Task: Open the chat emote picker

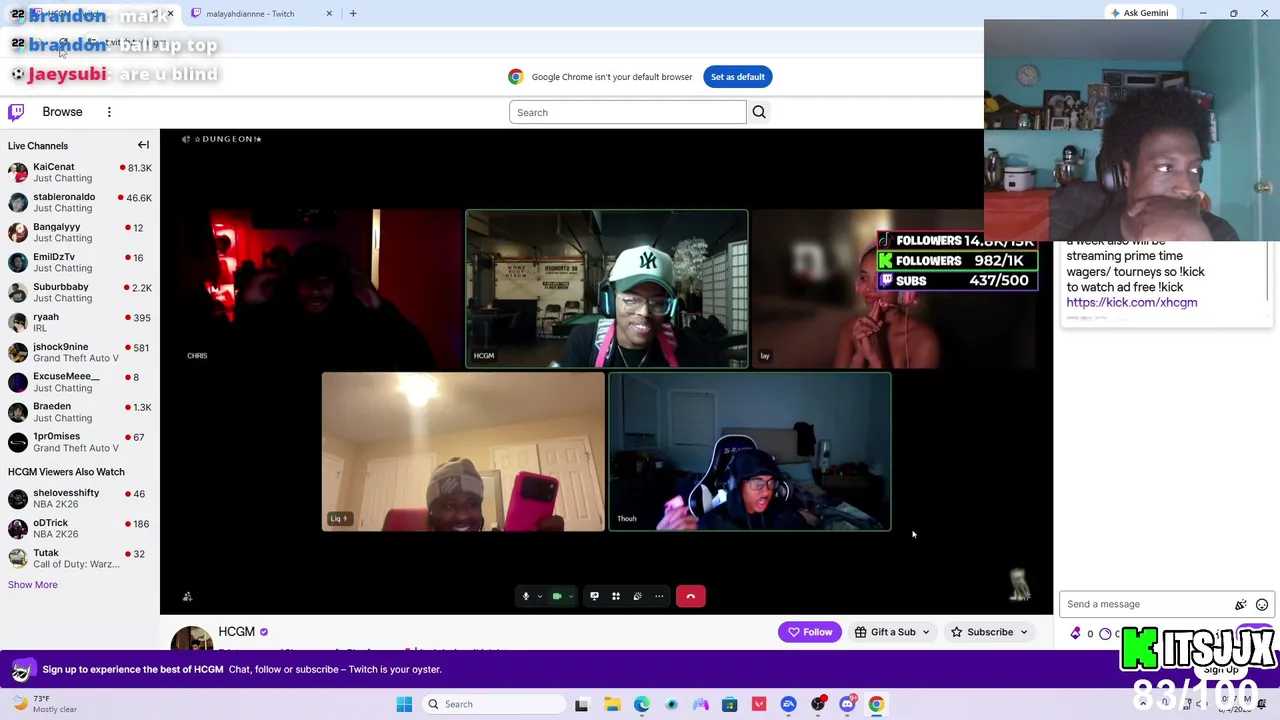Action: [1262, 604]
